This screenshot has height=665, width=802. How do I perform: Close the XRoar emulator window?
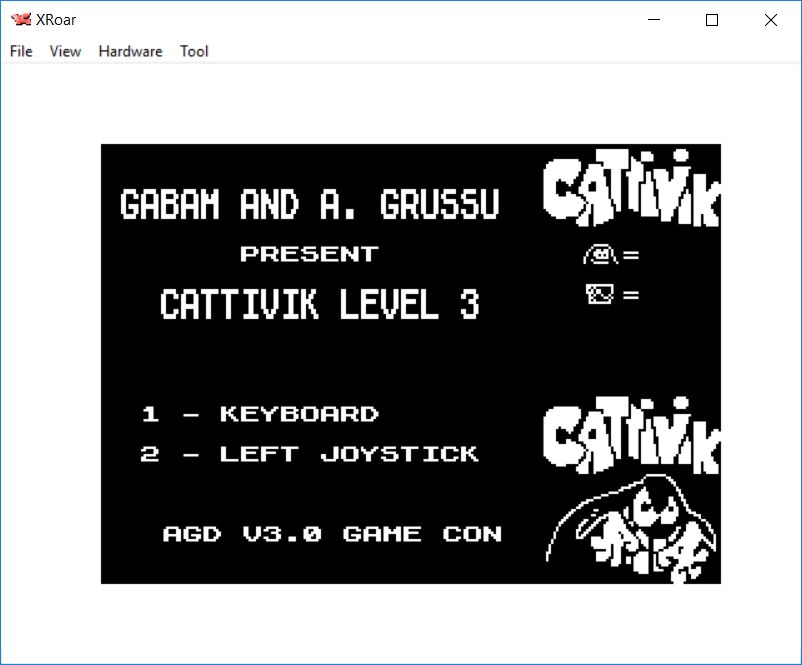pyautogui.click(x=770, y=20)
